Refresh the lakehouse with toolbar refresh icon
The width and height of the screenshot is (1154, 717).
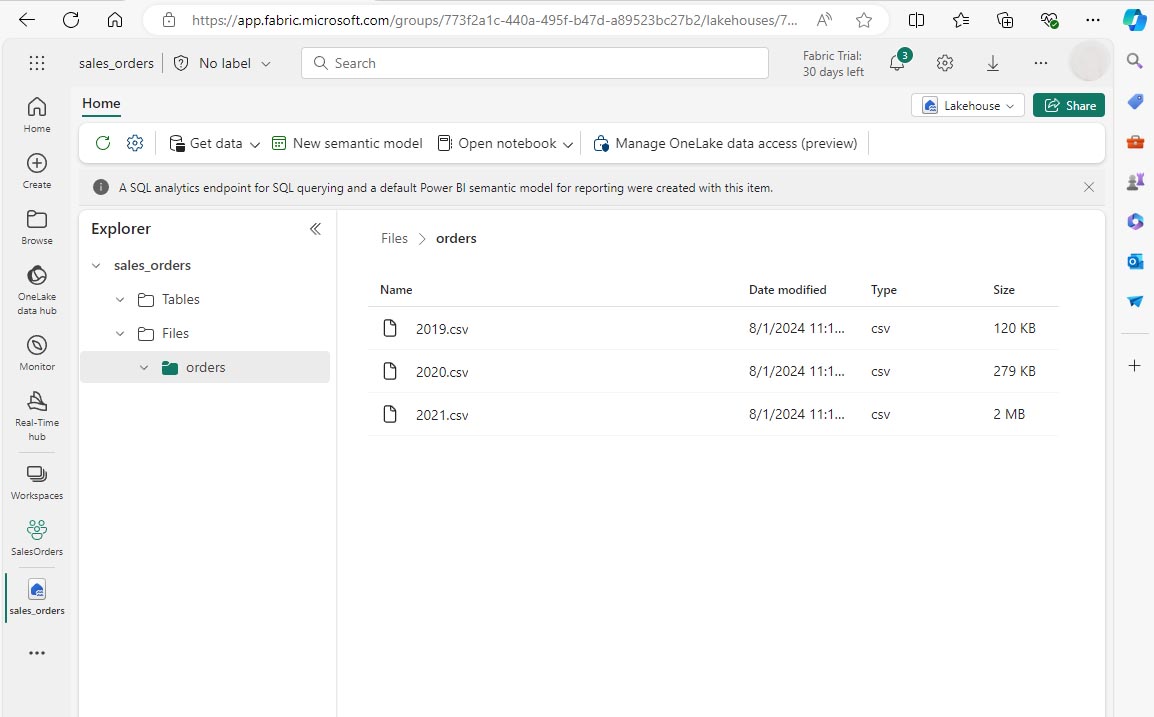tap(103, 143)
